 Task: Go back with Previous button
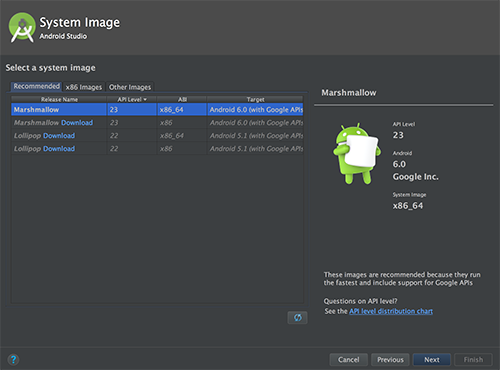[x=390, y=360]
